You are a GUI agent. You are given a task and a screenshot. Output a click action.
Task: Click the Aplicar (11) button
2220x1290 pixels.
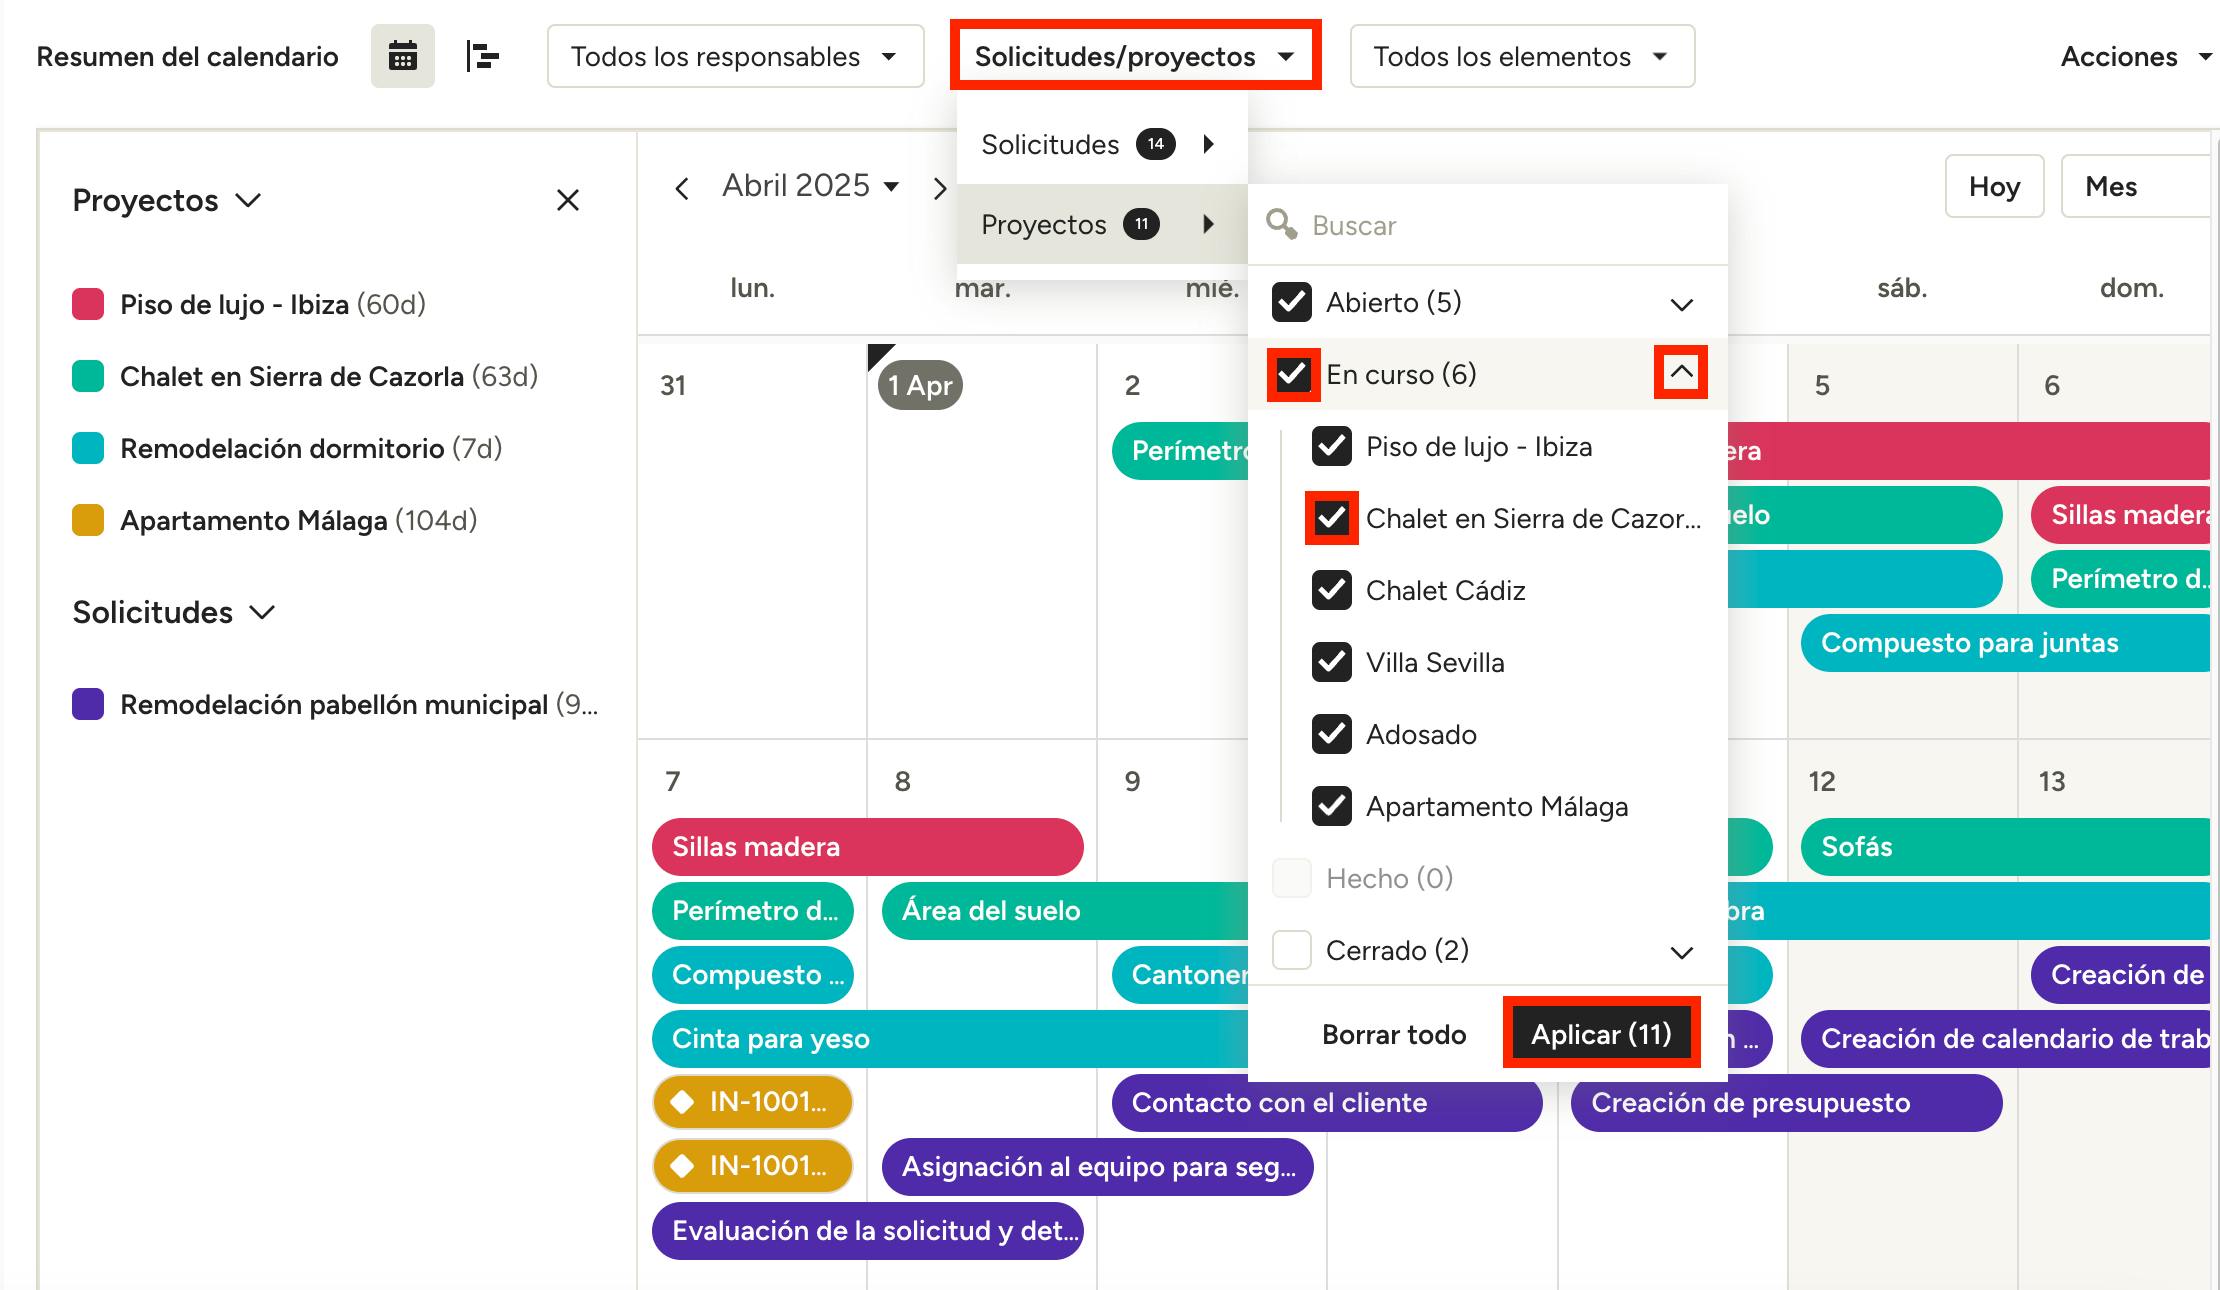tap(1601, 1033)
